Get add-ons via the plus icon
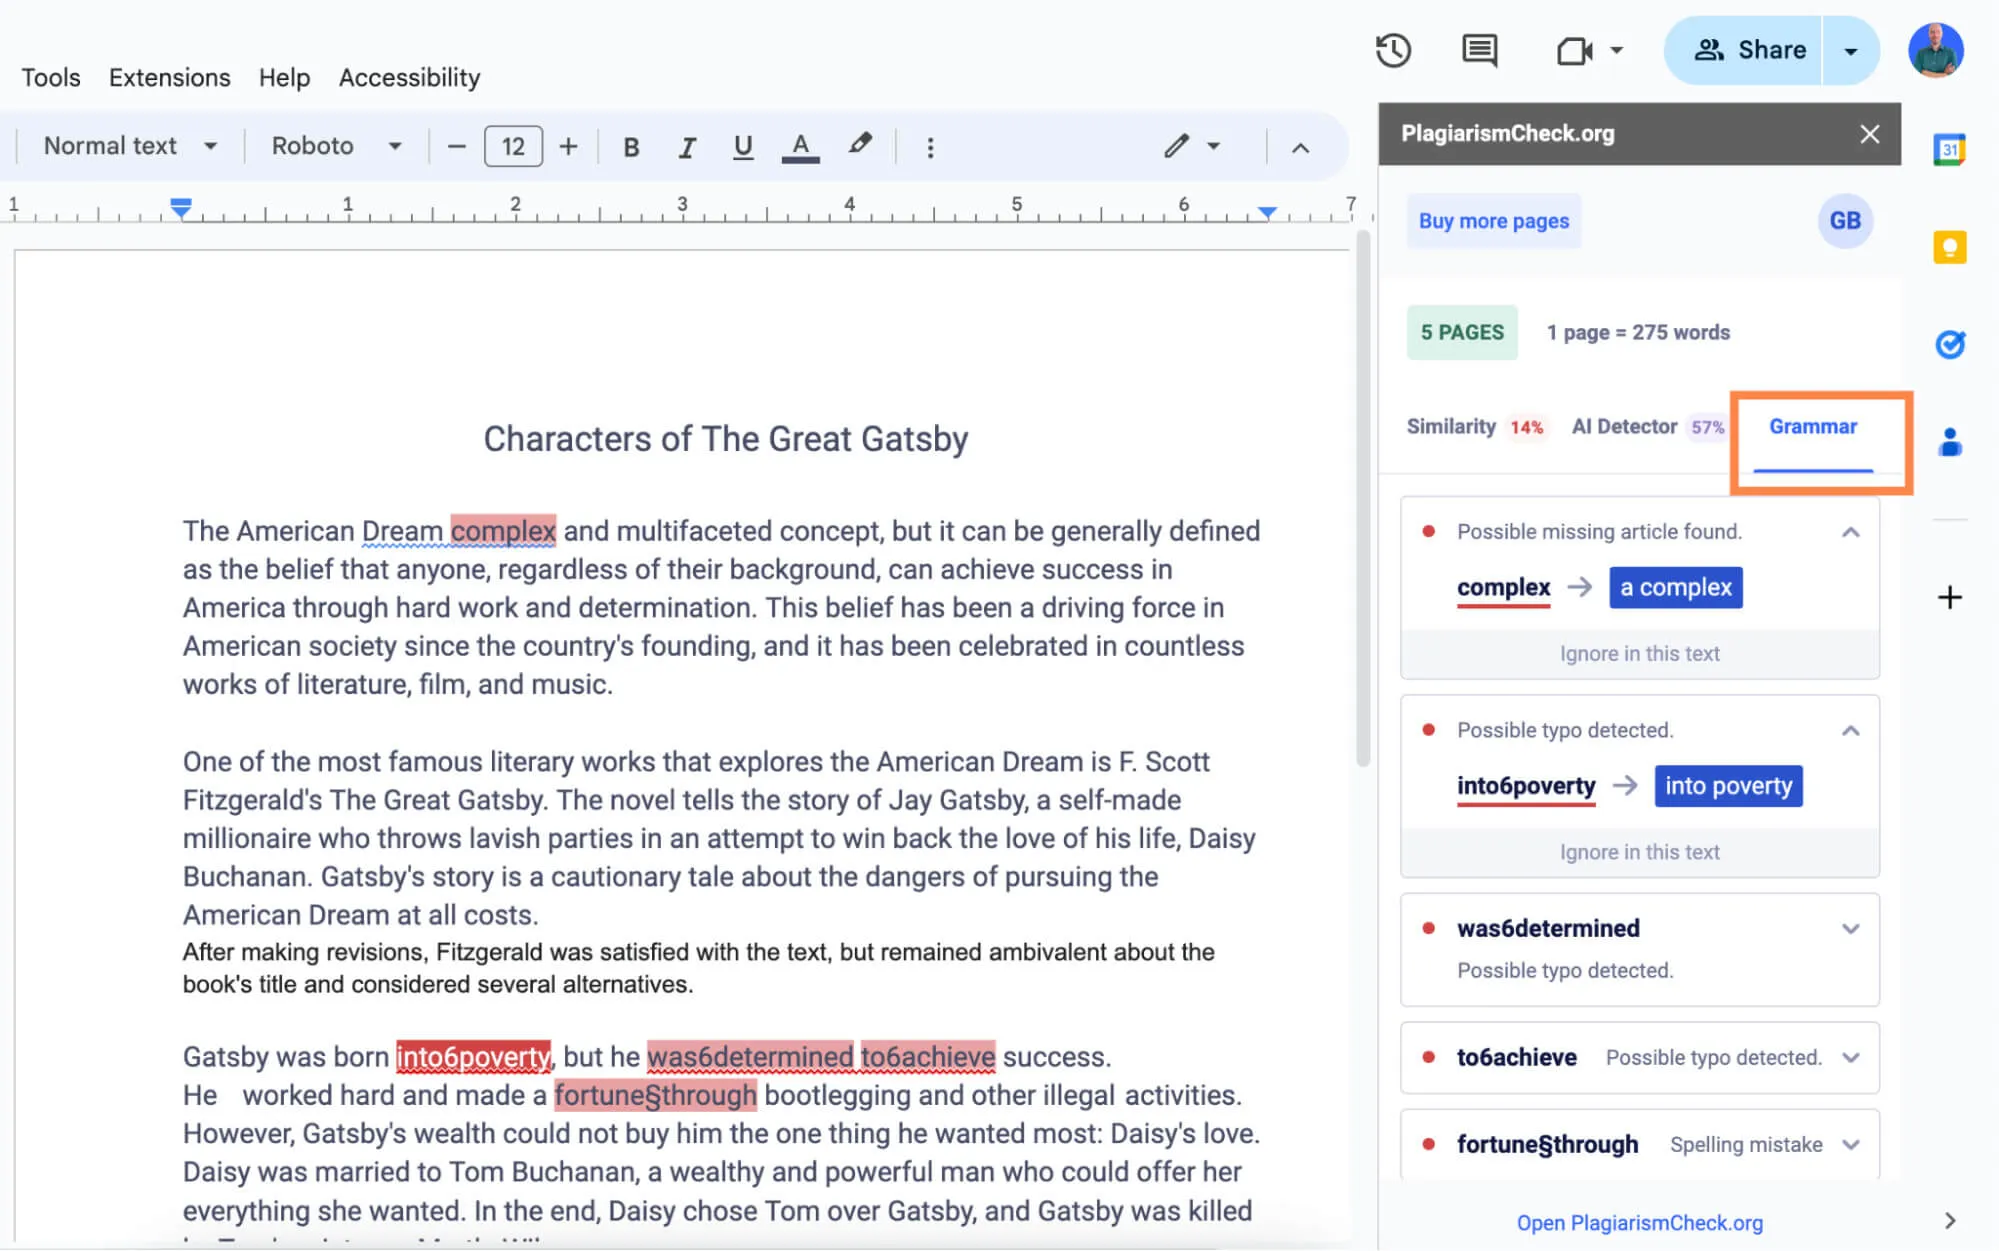The image size is (1999, 1251). [1949, 597]
